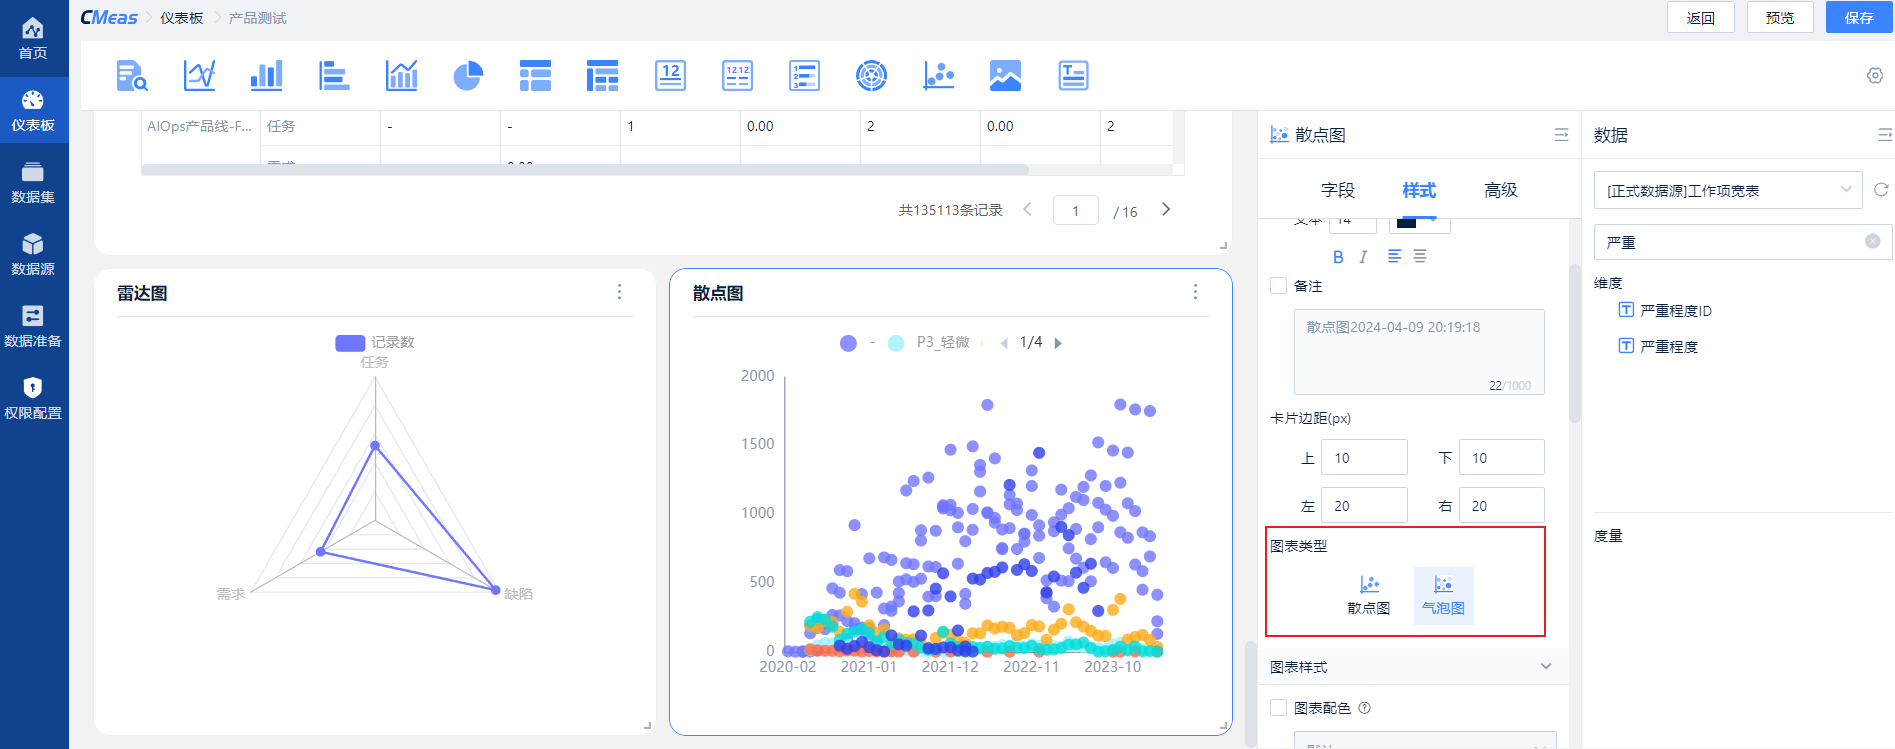Open 权限配置 in the sidebar
Viewport: 1895px width, 749px height.
pos(33,398)
